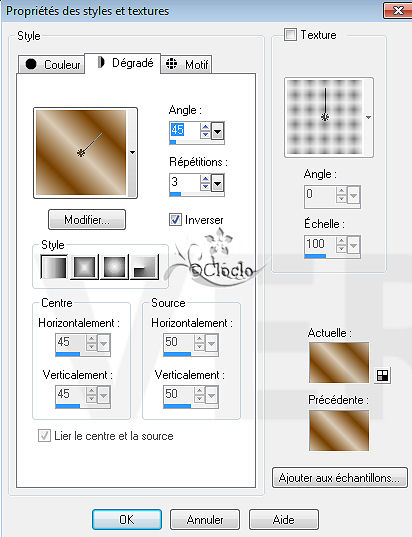This screenshot has width=412, height=537.
Task: Uncheck the Inverser checkbox
Action: click(x=175, y=220)
